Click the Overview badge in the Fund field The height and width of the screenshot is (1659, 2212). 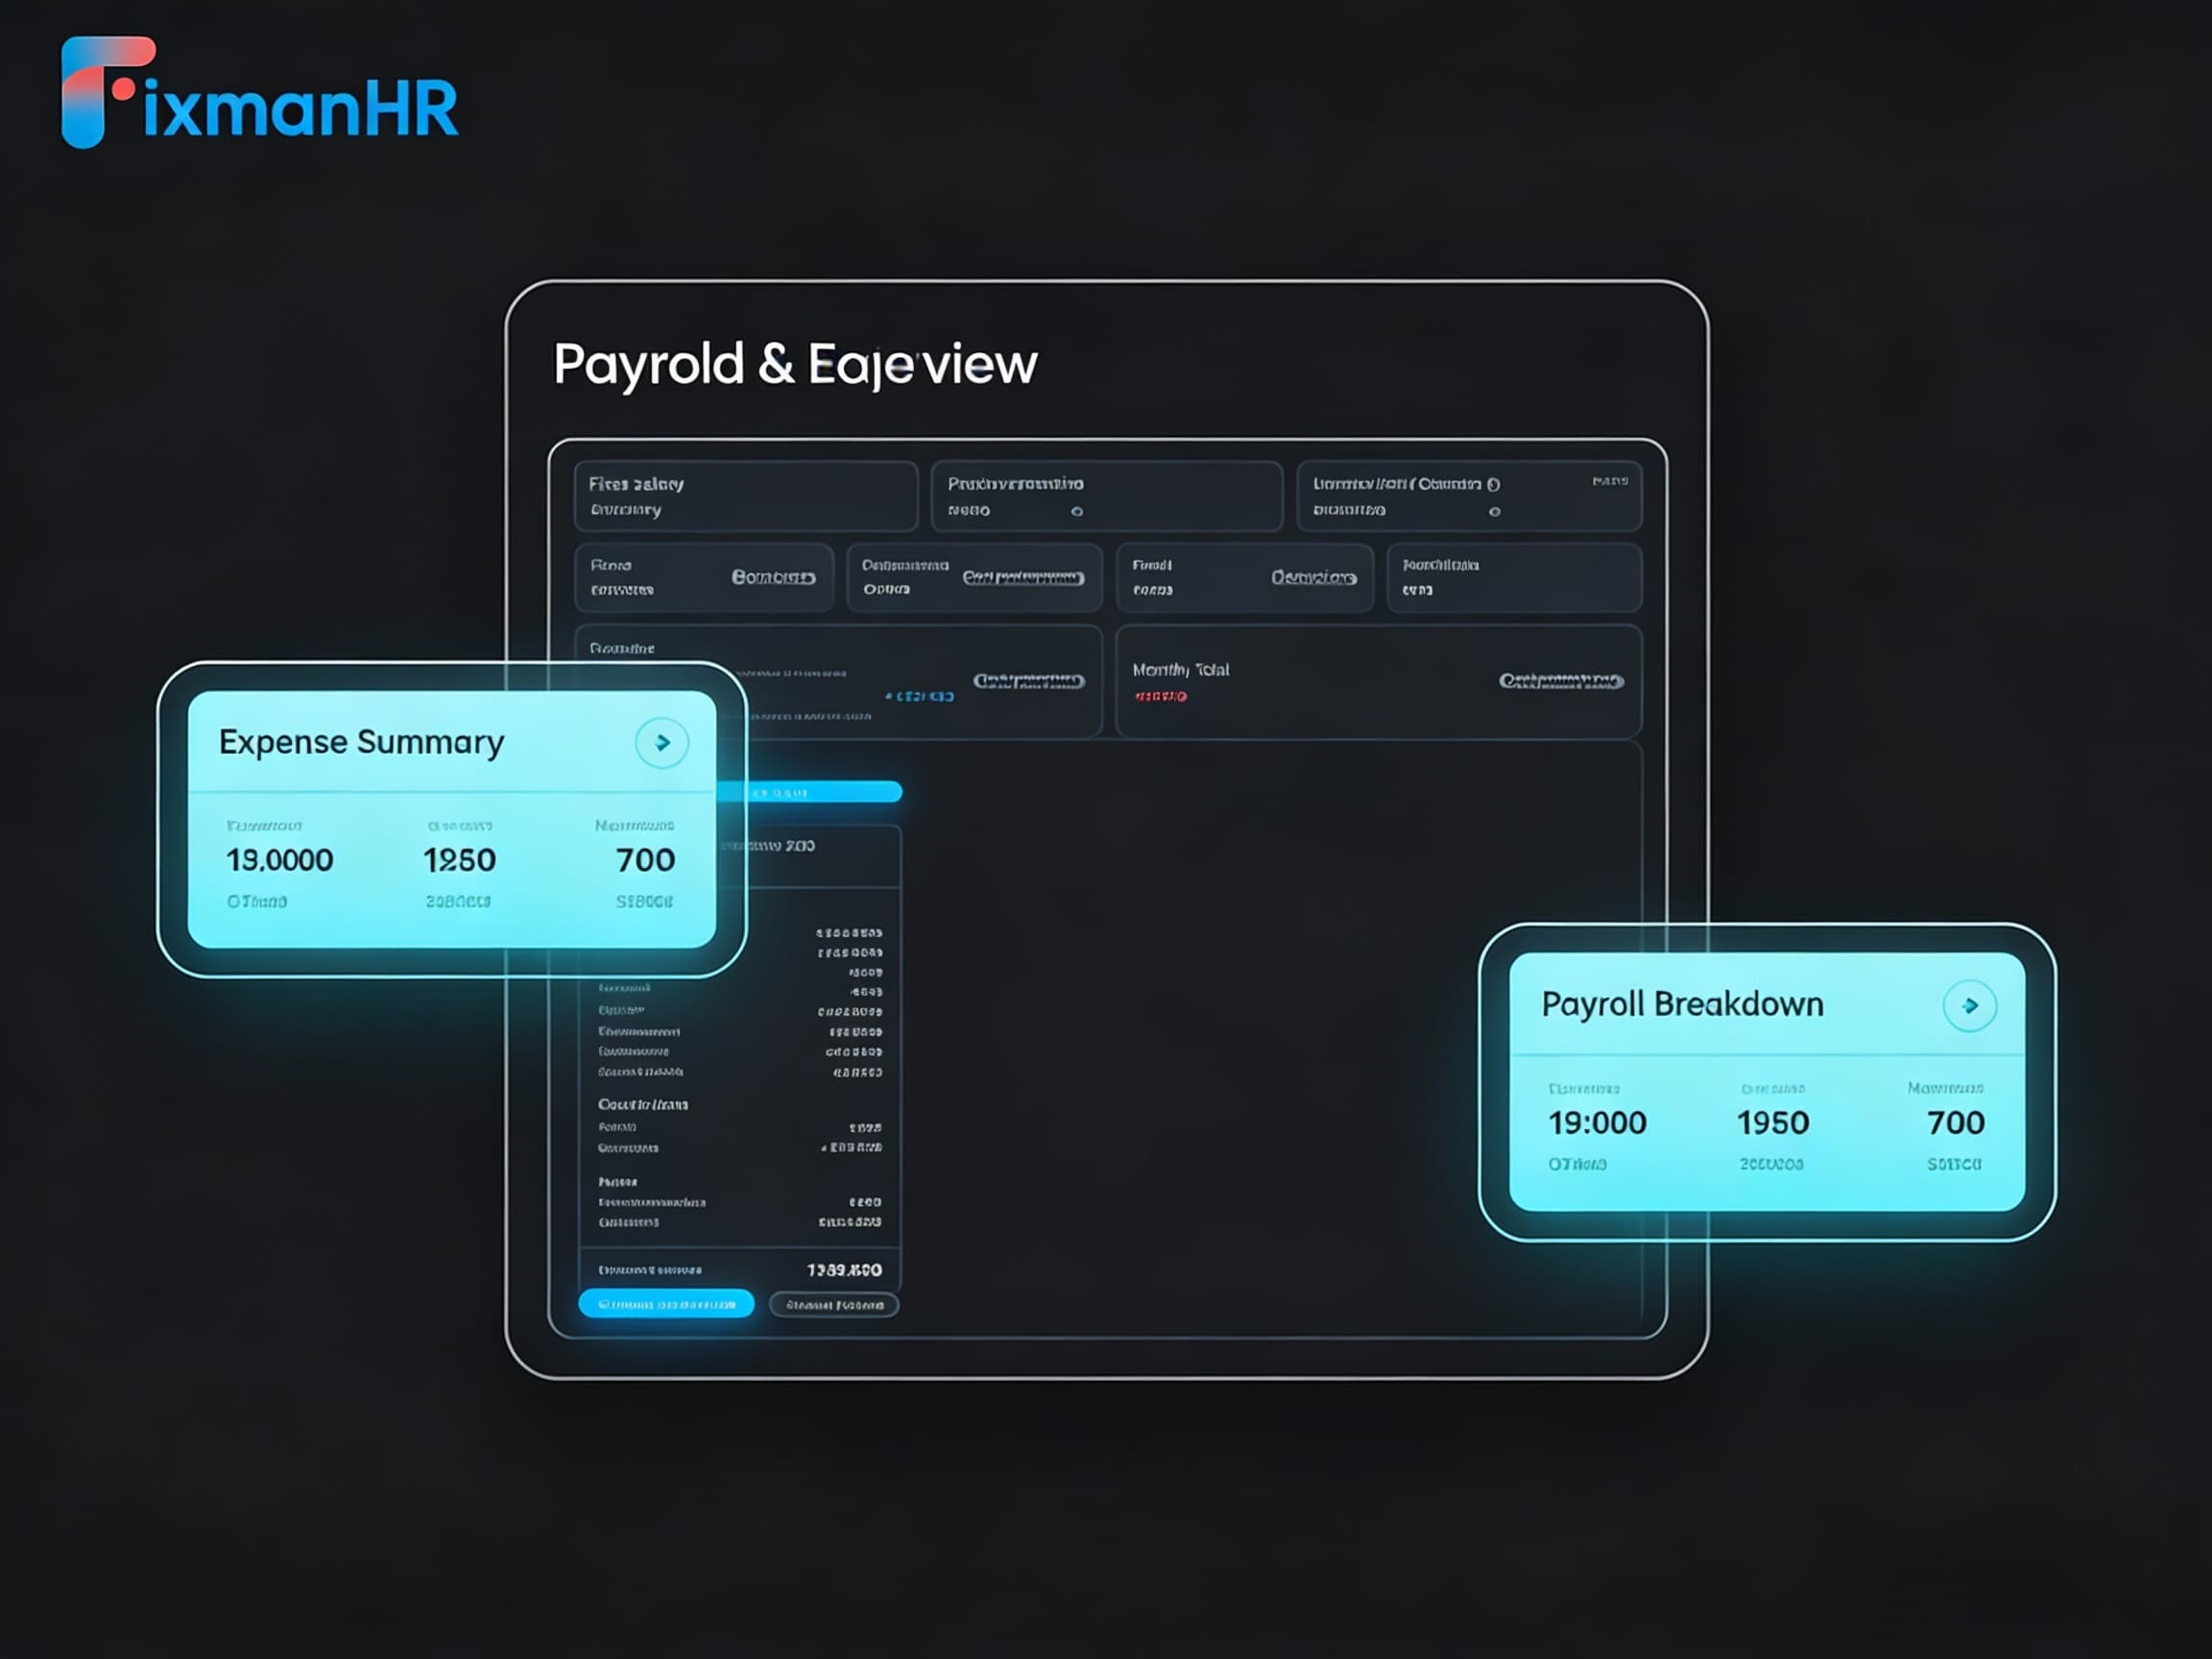[x=1314, y=577]
